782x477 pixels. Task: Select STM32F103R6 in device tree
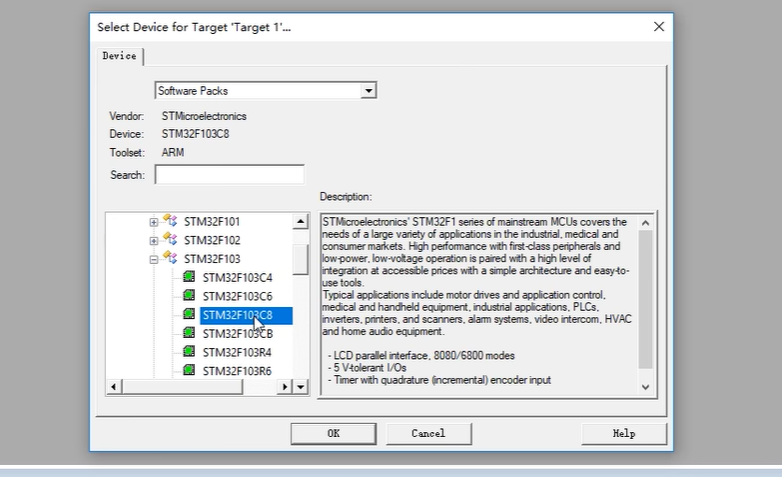237,371
